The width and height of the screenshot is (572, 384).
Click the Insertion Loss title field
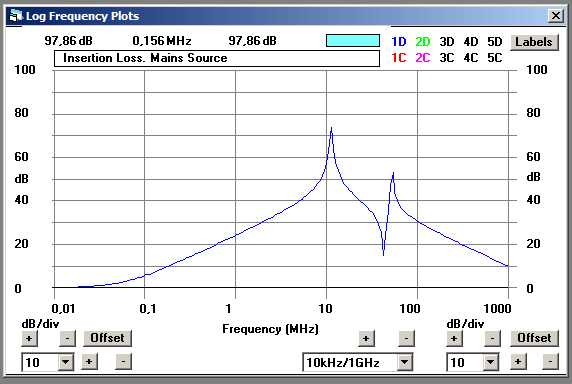point(217,58)
